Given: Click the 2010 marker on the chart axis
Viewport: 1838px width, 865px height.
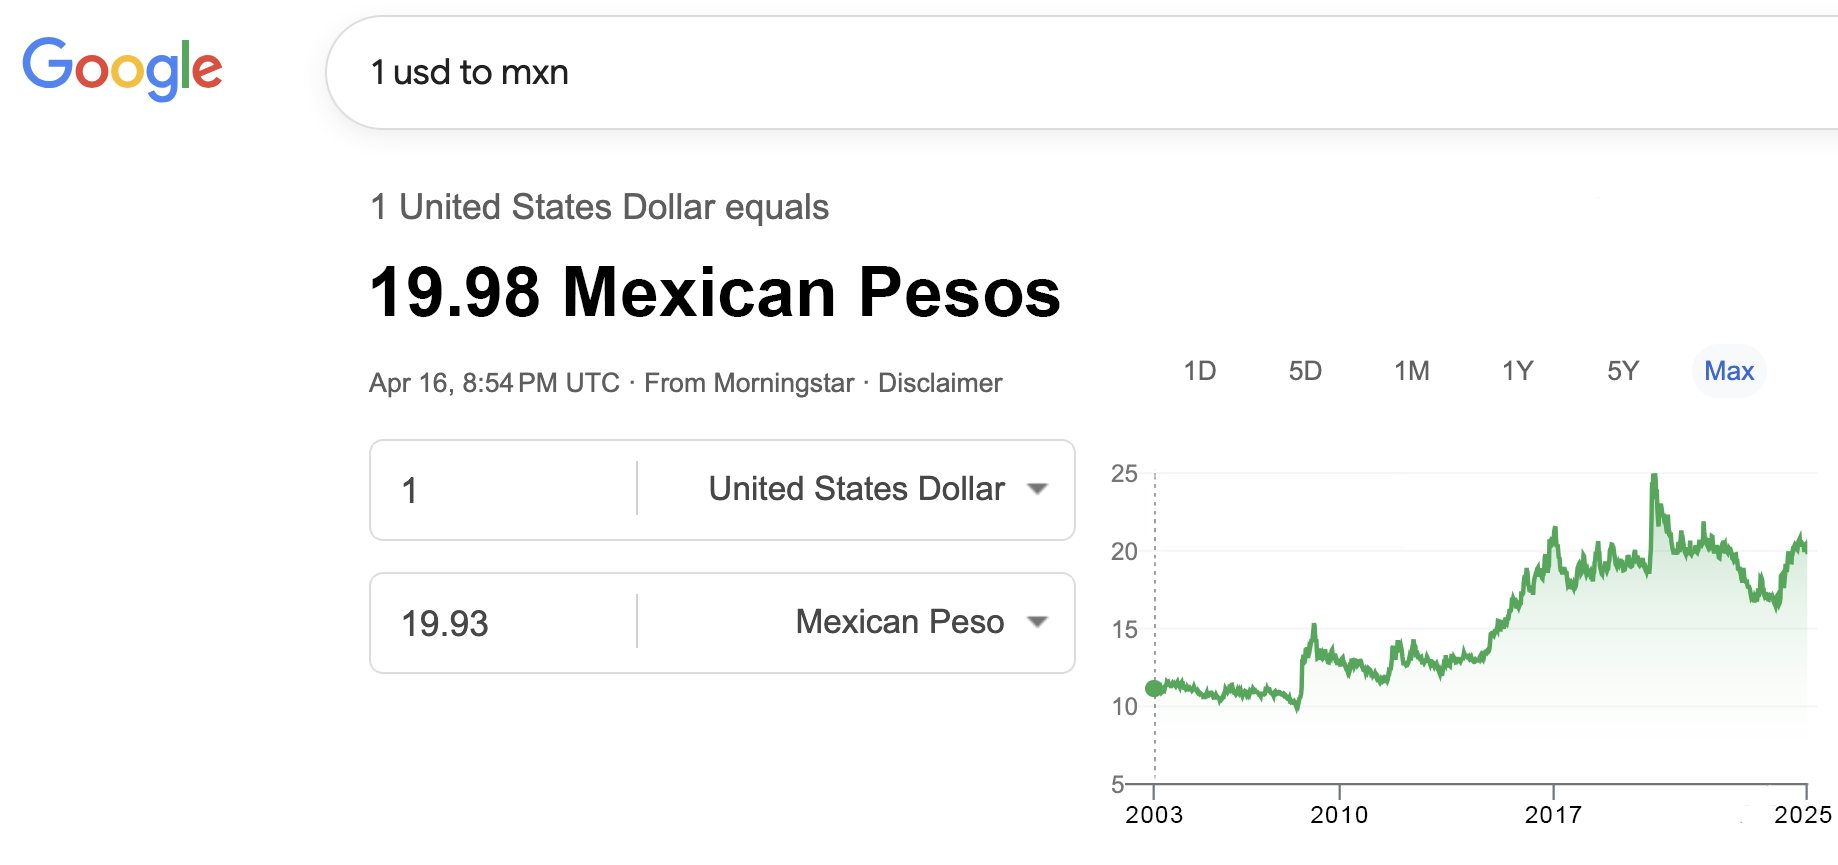Looking at the screenshot, I should tap(1339, 814).
